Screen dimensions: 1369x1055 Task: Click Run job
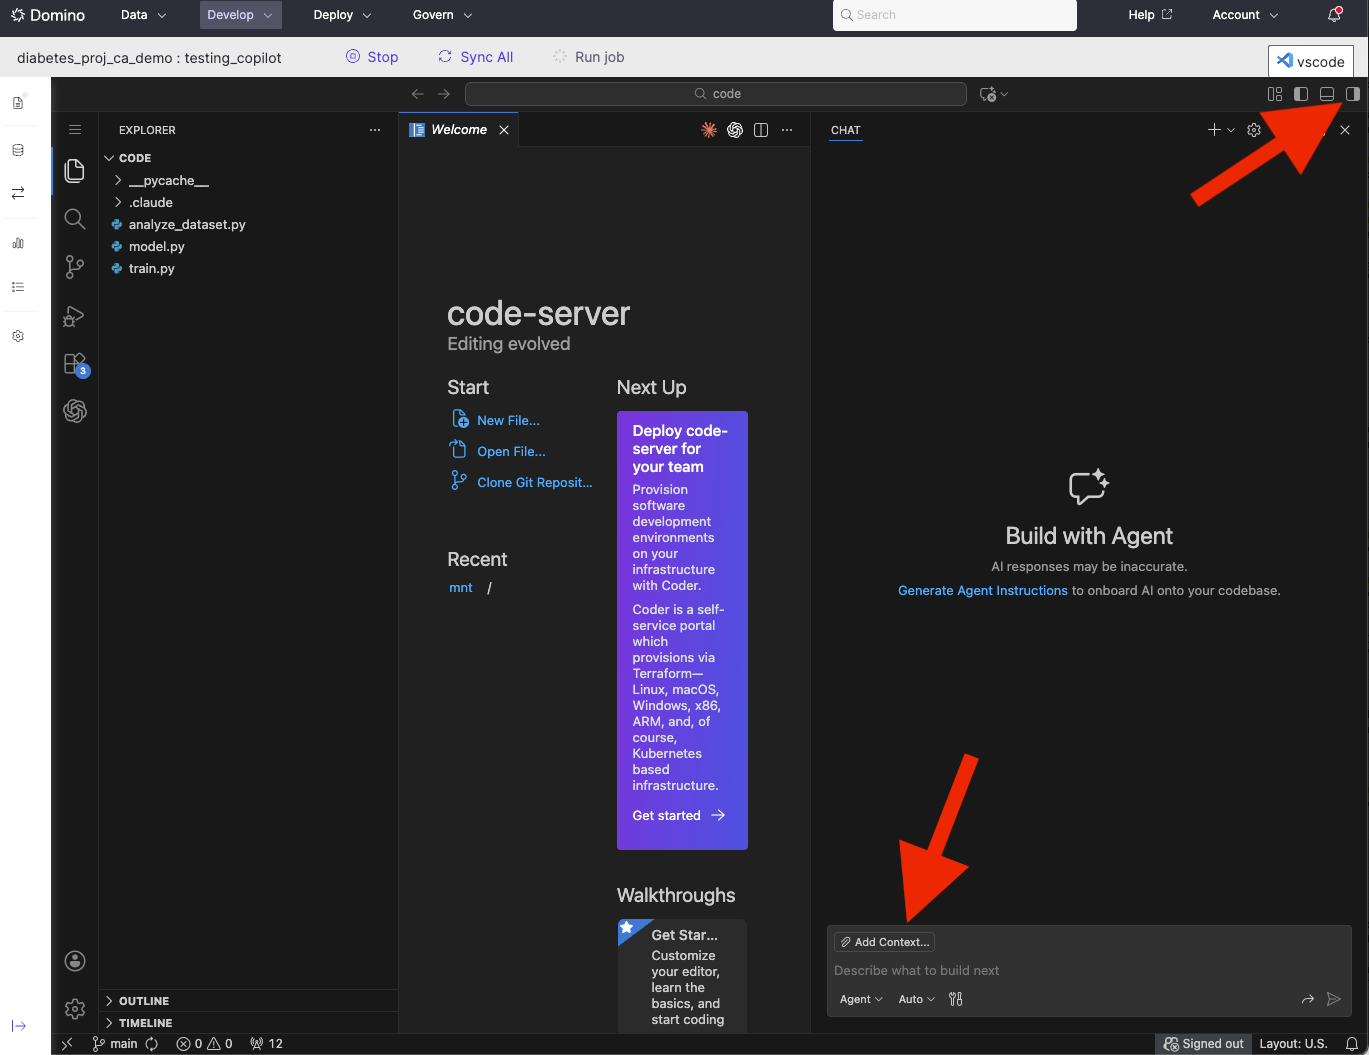pyautogui.click(x=589, y=57)
